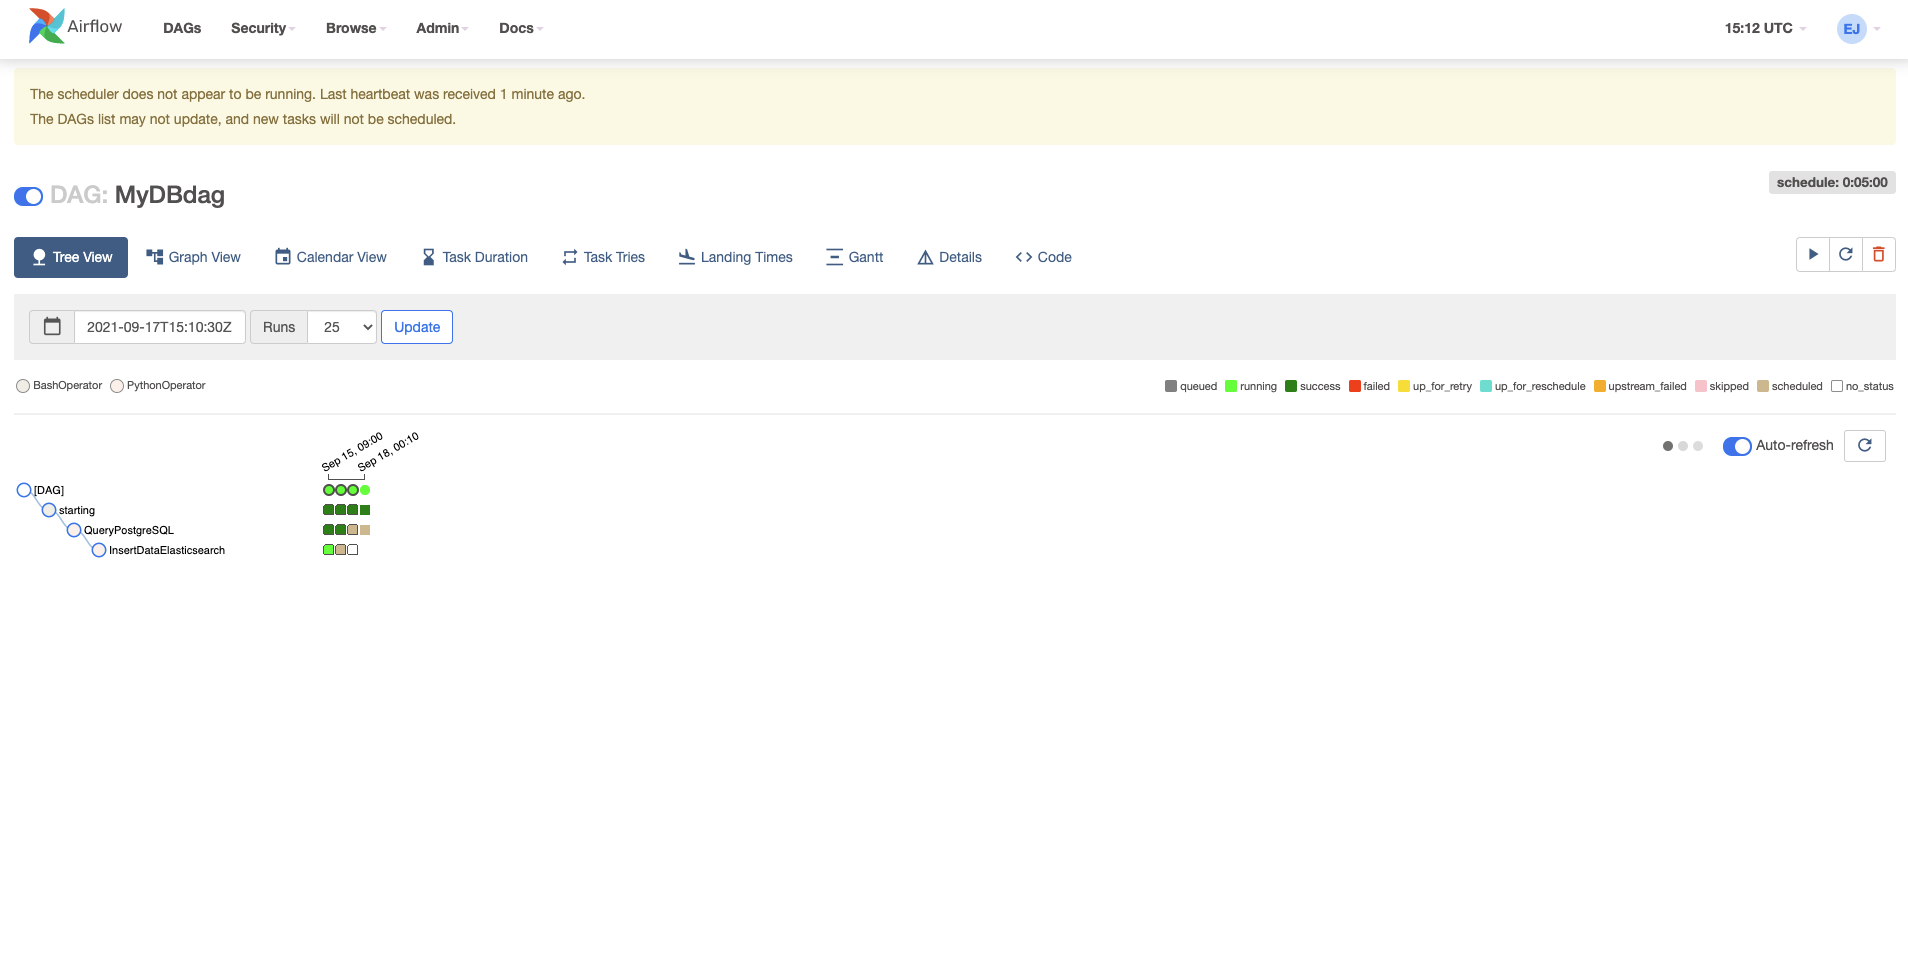The width and height of the screenshot is (1908, 964).
Task: Open the Runs count dropdown showing 25
Action: [342, 327]
